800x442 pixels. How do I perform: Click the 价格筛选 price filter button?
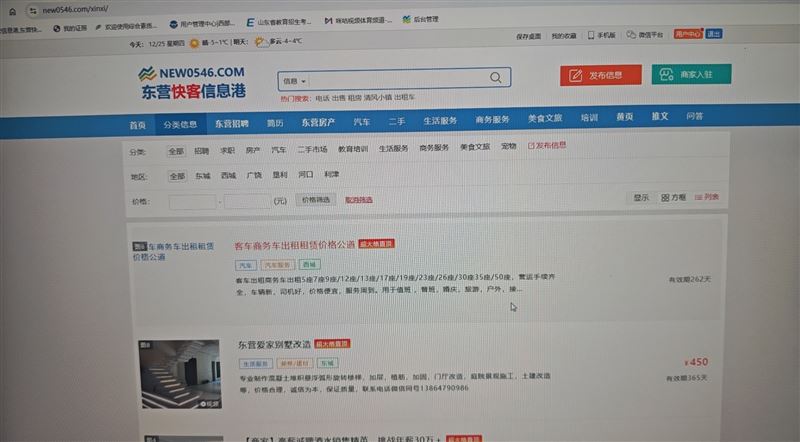[315, 200]
